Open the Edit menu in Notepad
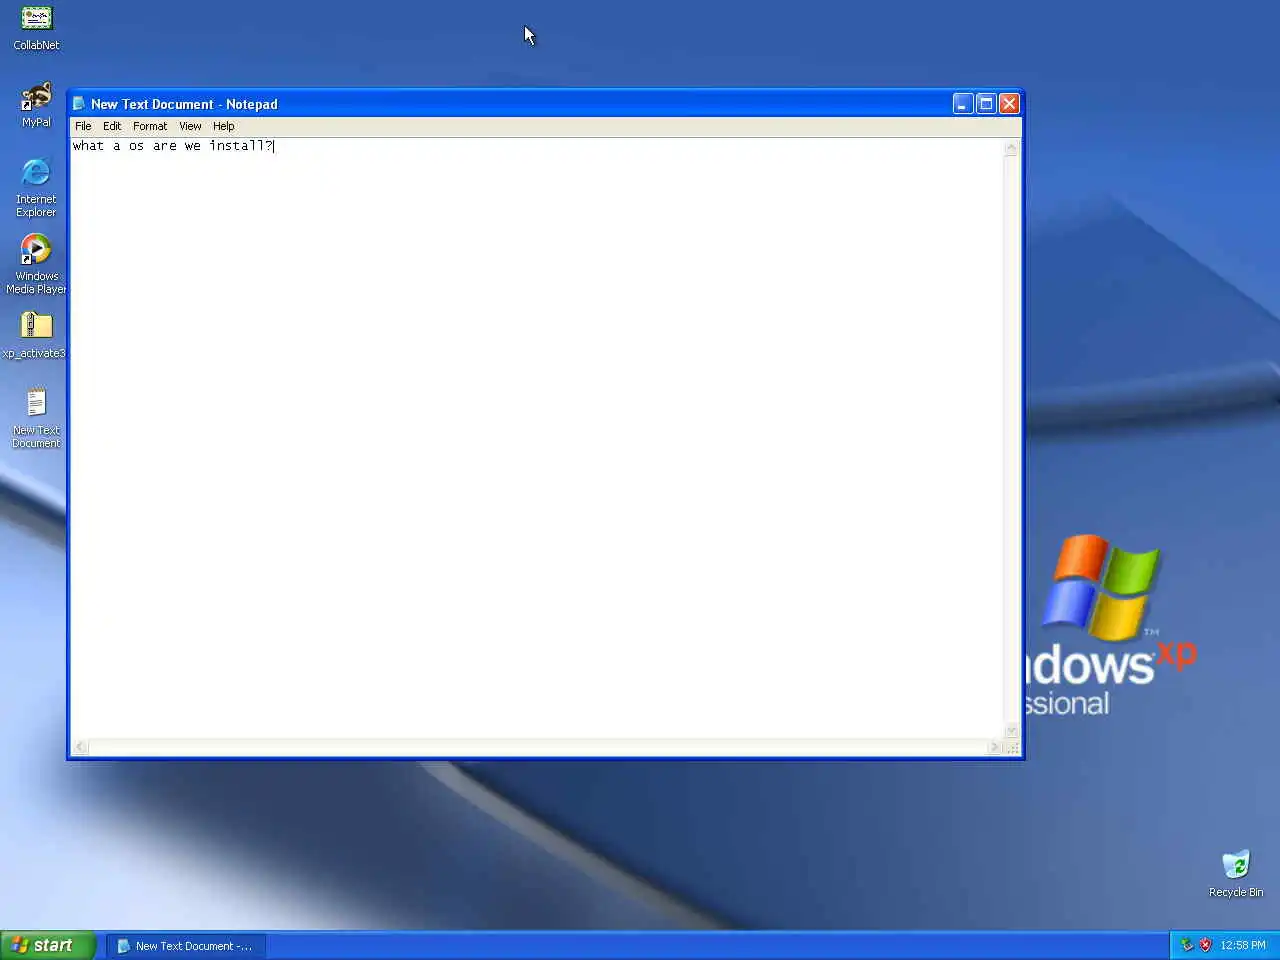The height and width of the screenshot is (960, 1280). tap(112, 126)
